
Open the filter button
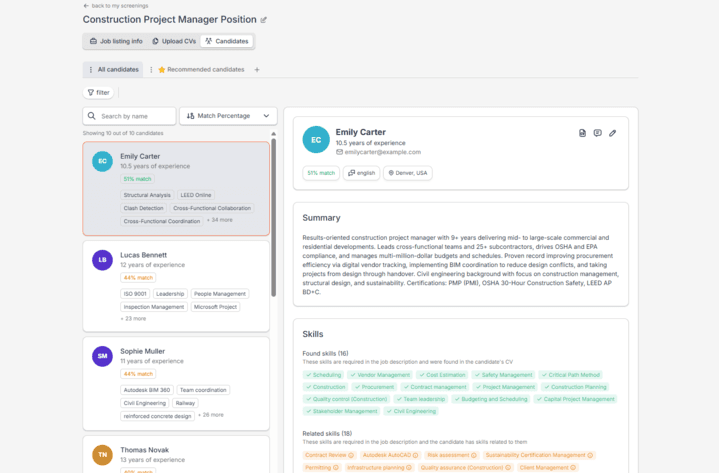(x=98, y=93)
